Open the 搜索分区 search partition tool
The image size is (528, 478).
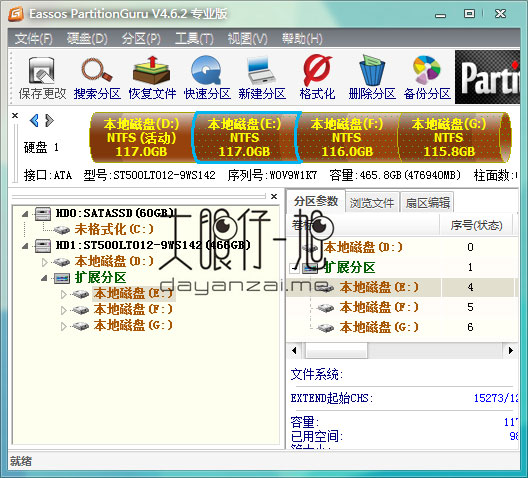pos(97,78)
